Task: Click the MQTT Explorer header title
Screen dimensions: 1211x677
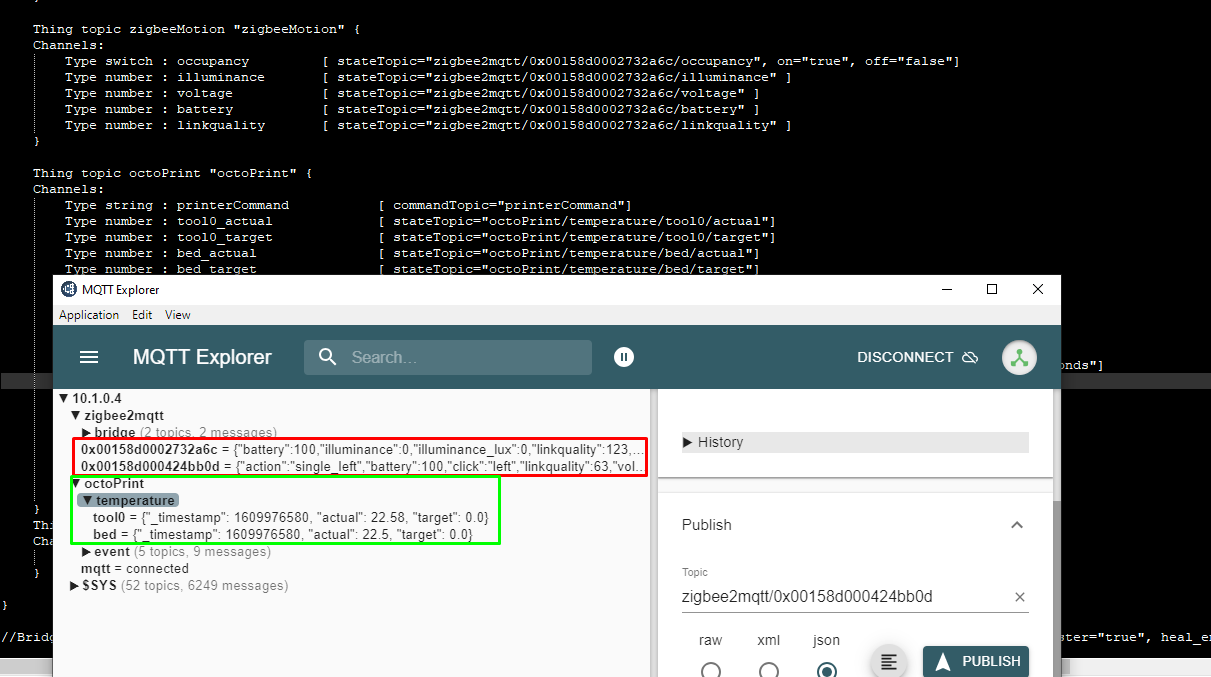Action: tap(202, 357)
